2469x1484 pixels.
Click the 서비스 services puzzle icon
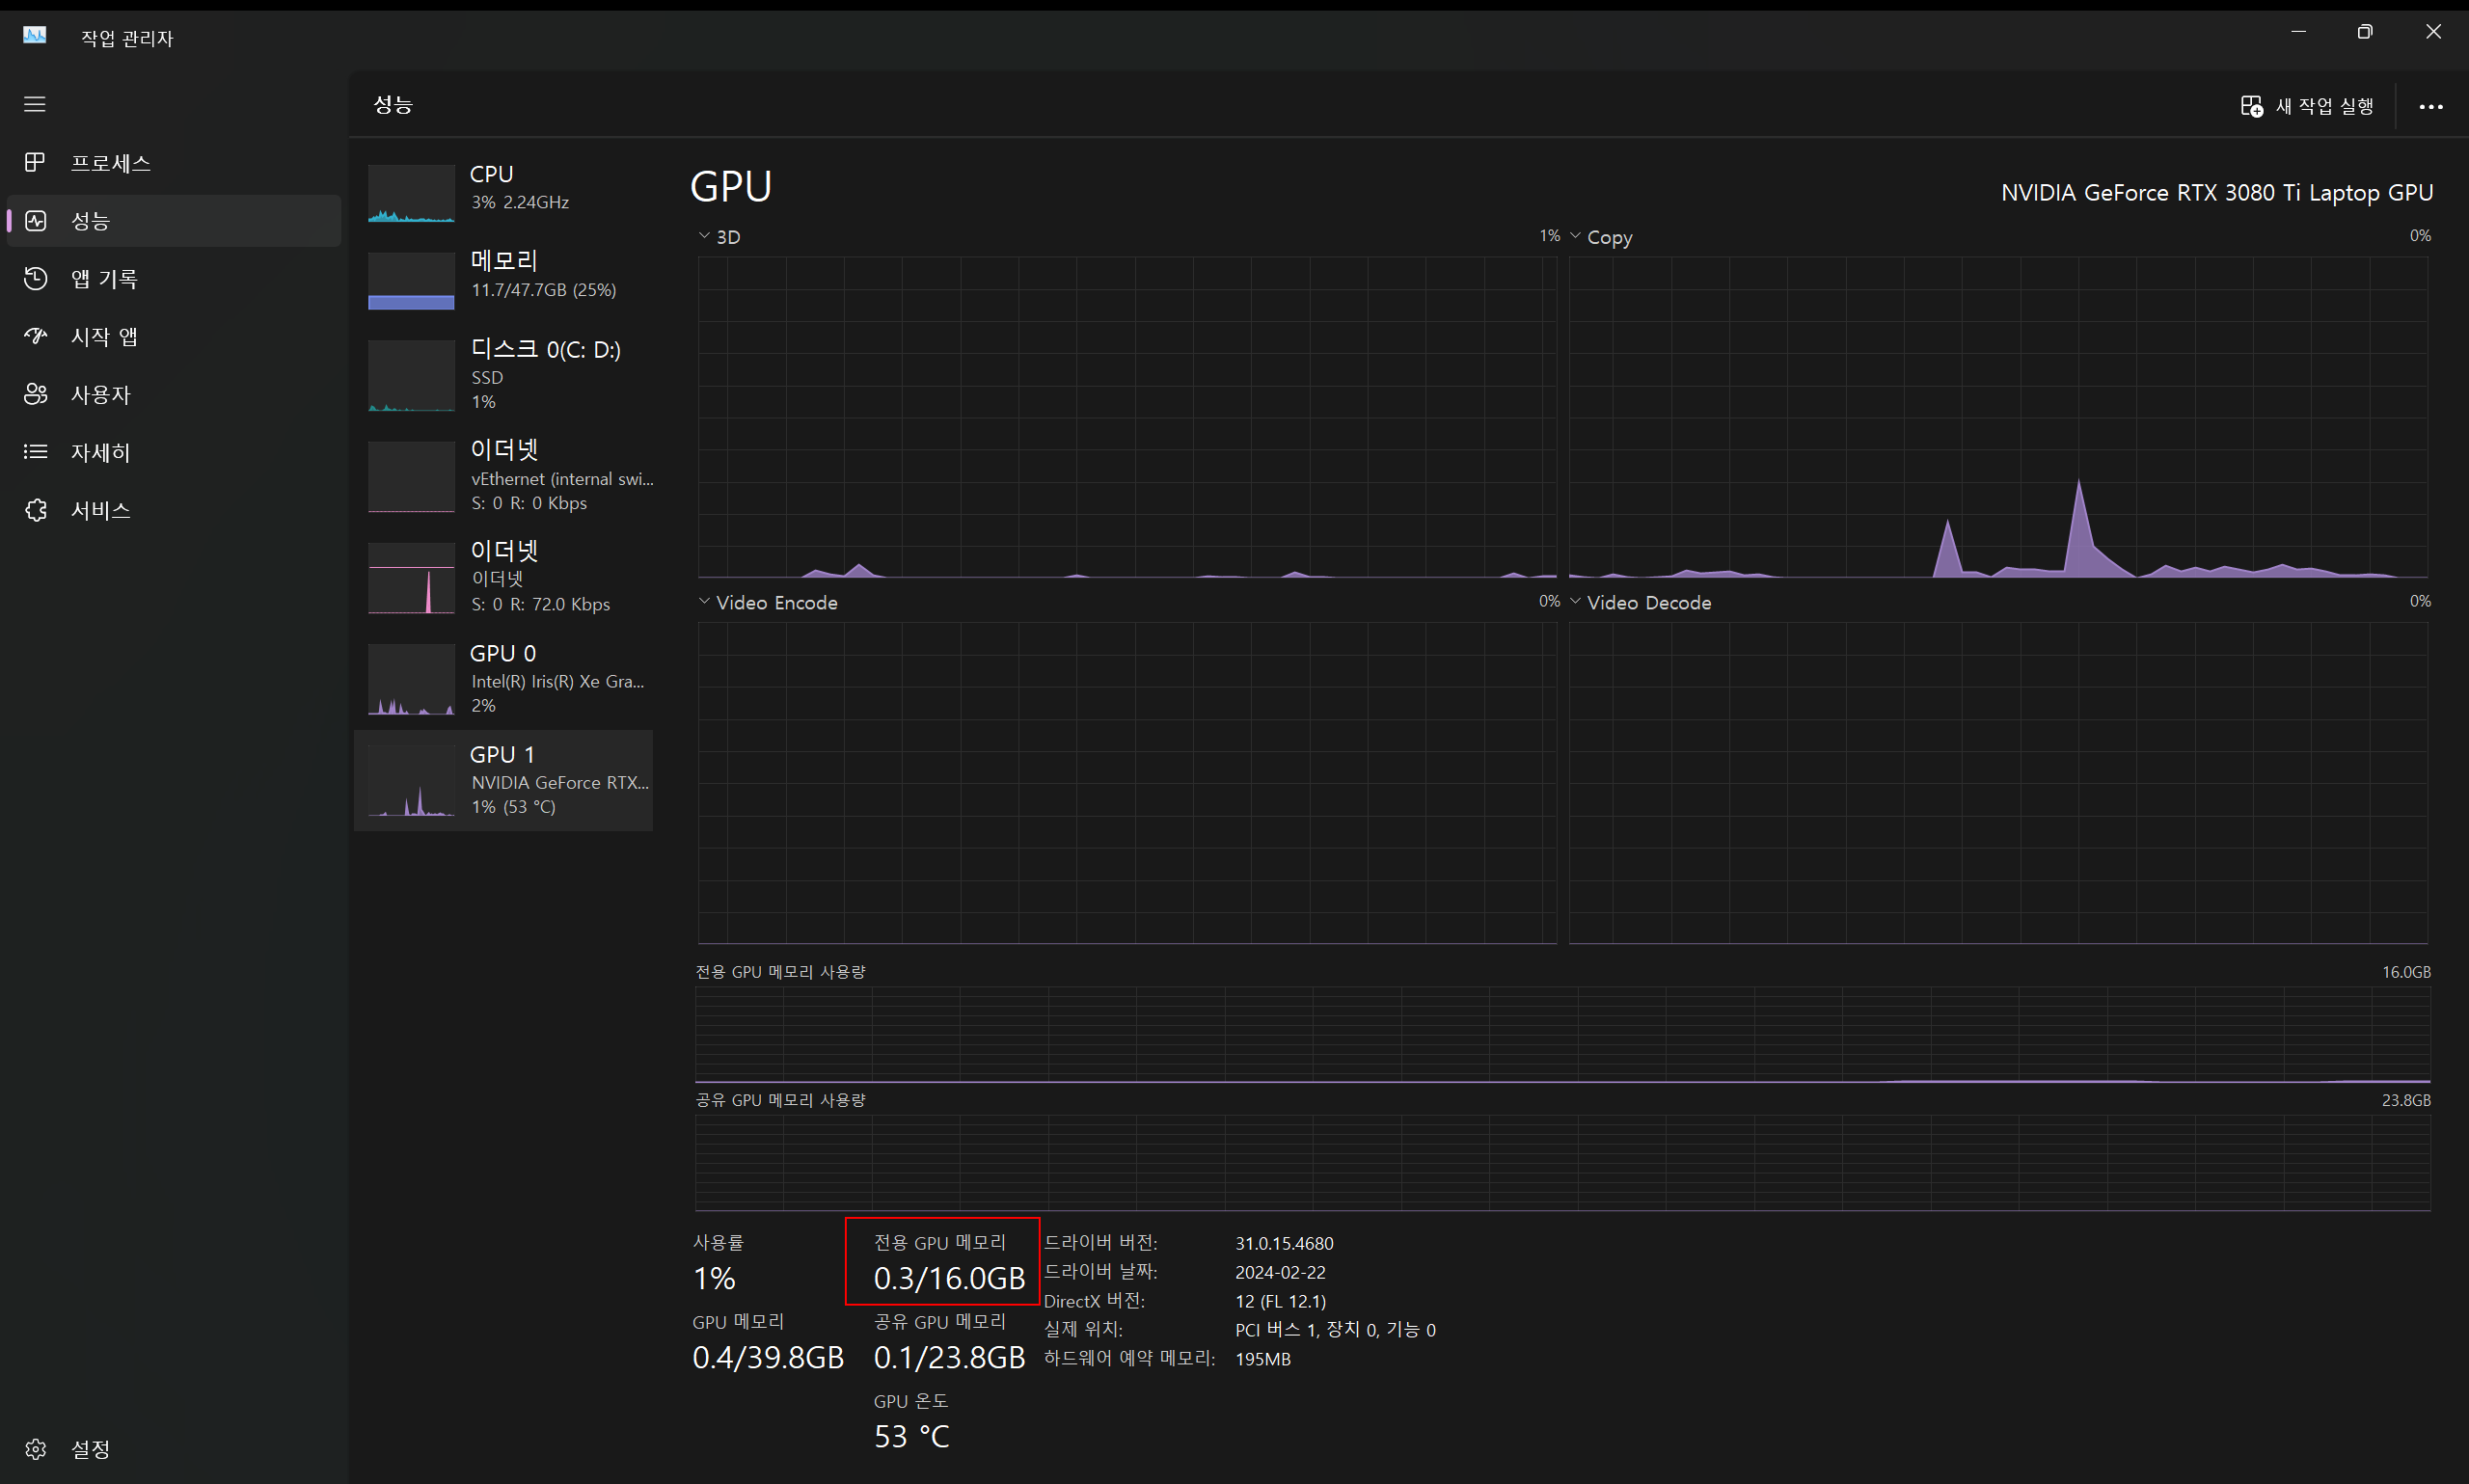(x=35, y=510)
